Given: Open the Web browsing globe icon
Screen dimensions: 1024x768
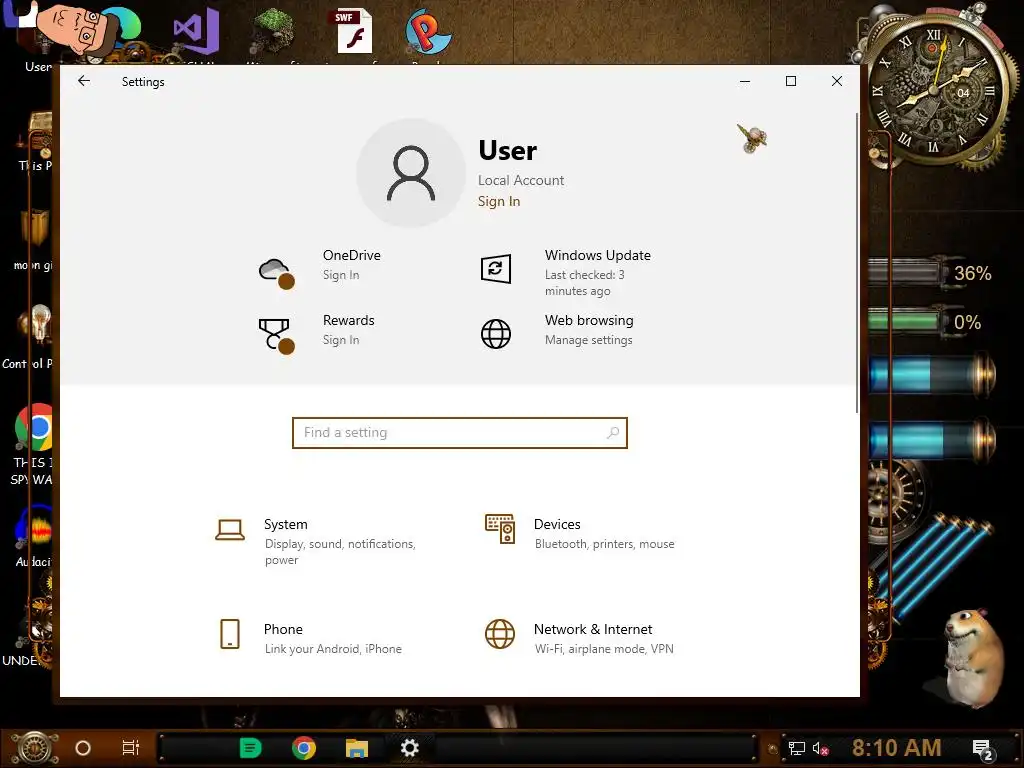Looking at the screenshot, I should 496,334.
